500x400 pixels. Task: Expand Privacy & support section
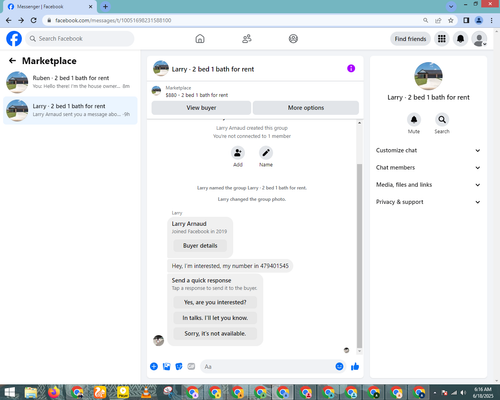click(428, 202)
